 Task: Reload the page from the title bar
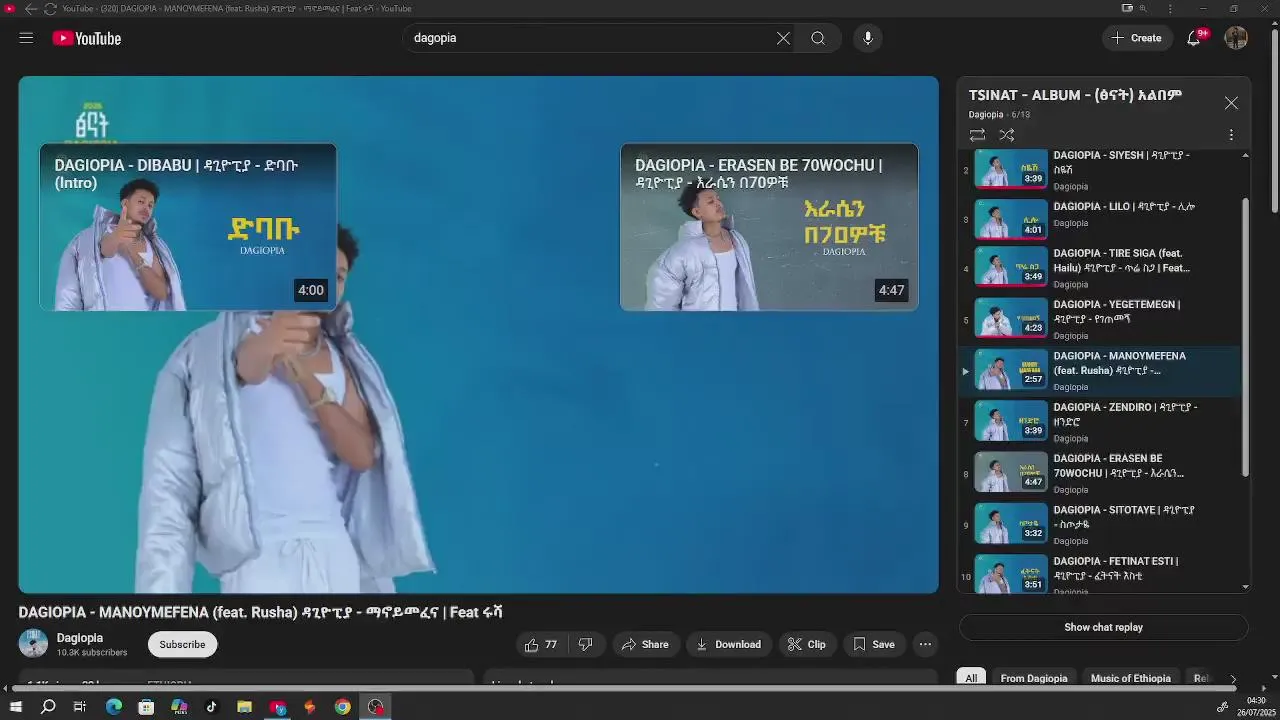pyautogui.click(x=49, y=8)
